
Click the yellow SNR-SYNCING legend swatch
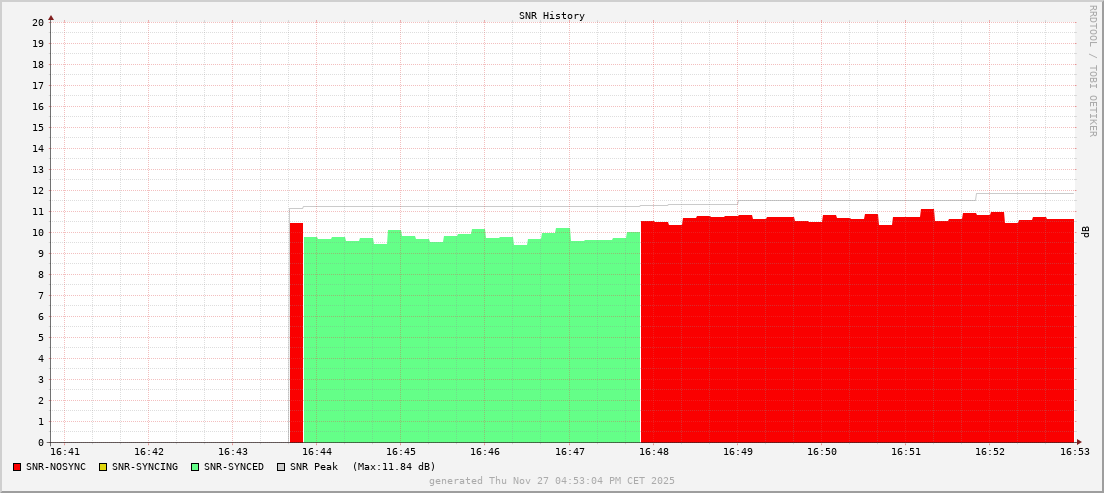tap(103, 467)
